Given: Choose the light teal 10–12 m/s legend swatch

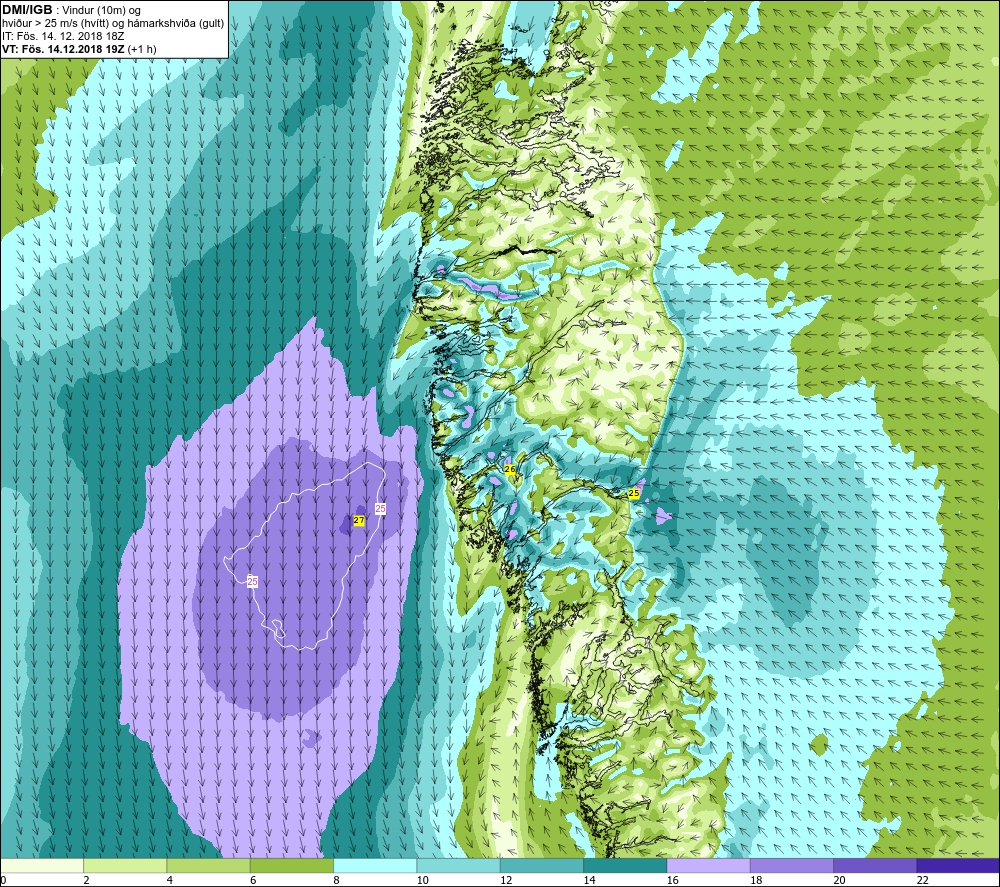Looking at the screenshot, I should point(458,865).
